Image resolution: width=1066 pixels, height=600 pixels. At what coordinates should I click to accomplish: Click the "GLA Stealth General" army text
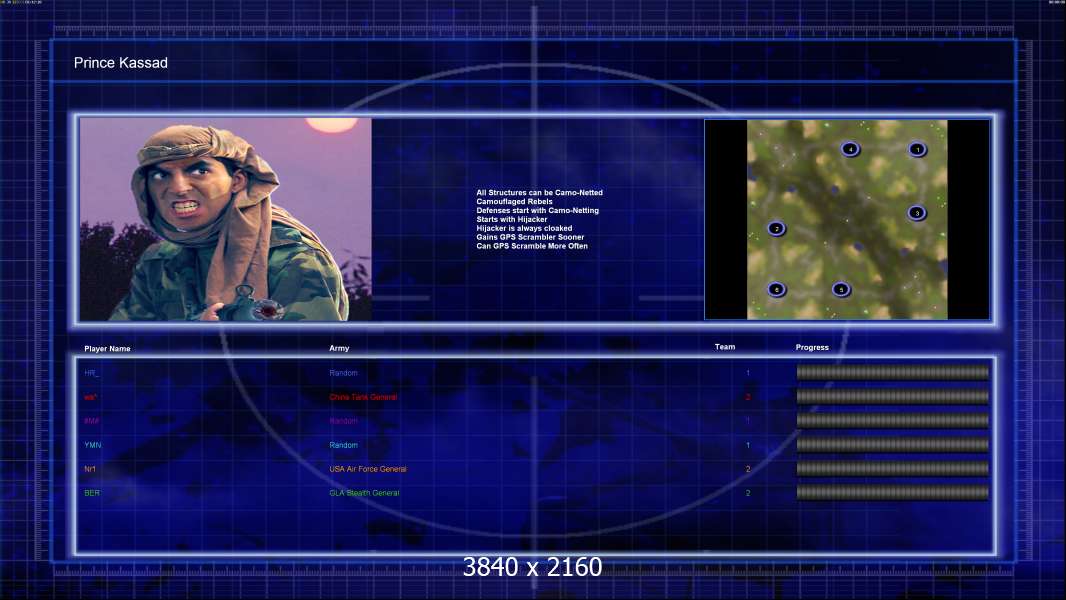tap(364, 493)
